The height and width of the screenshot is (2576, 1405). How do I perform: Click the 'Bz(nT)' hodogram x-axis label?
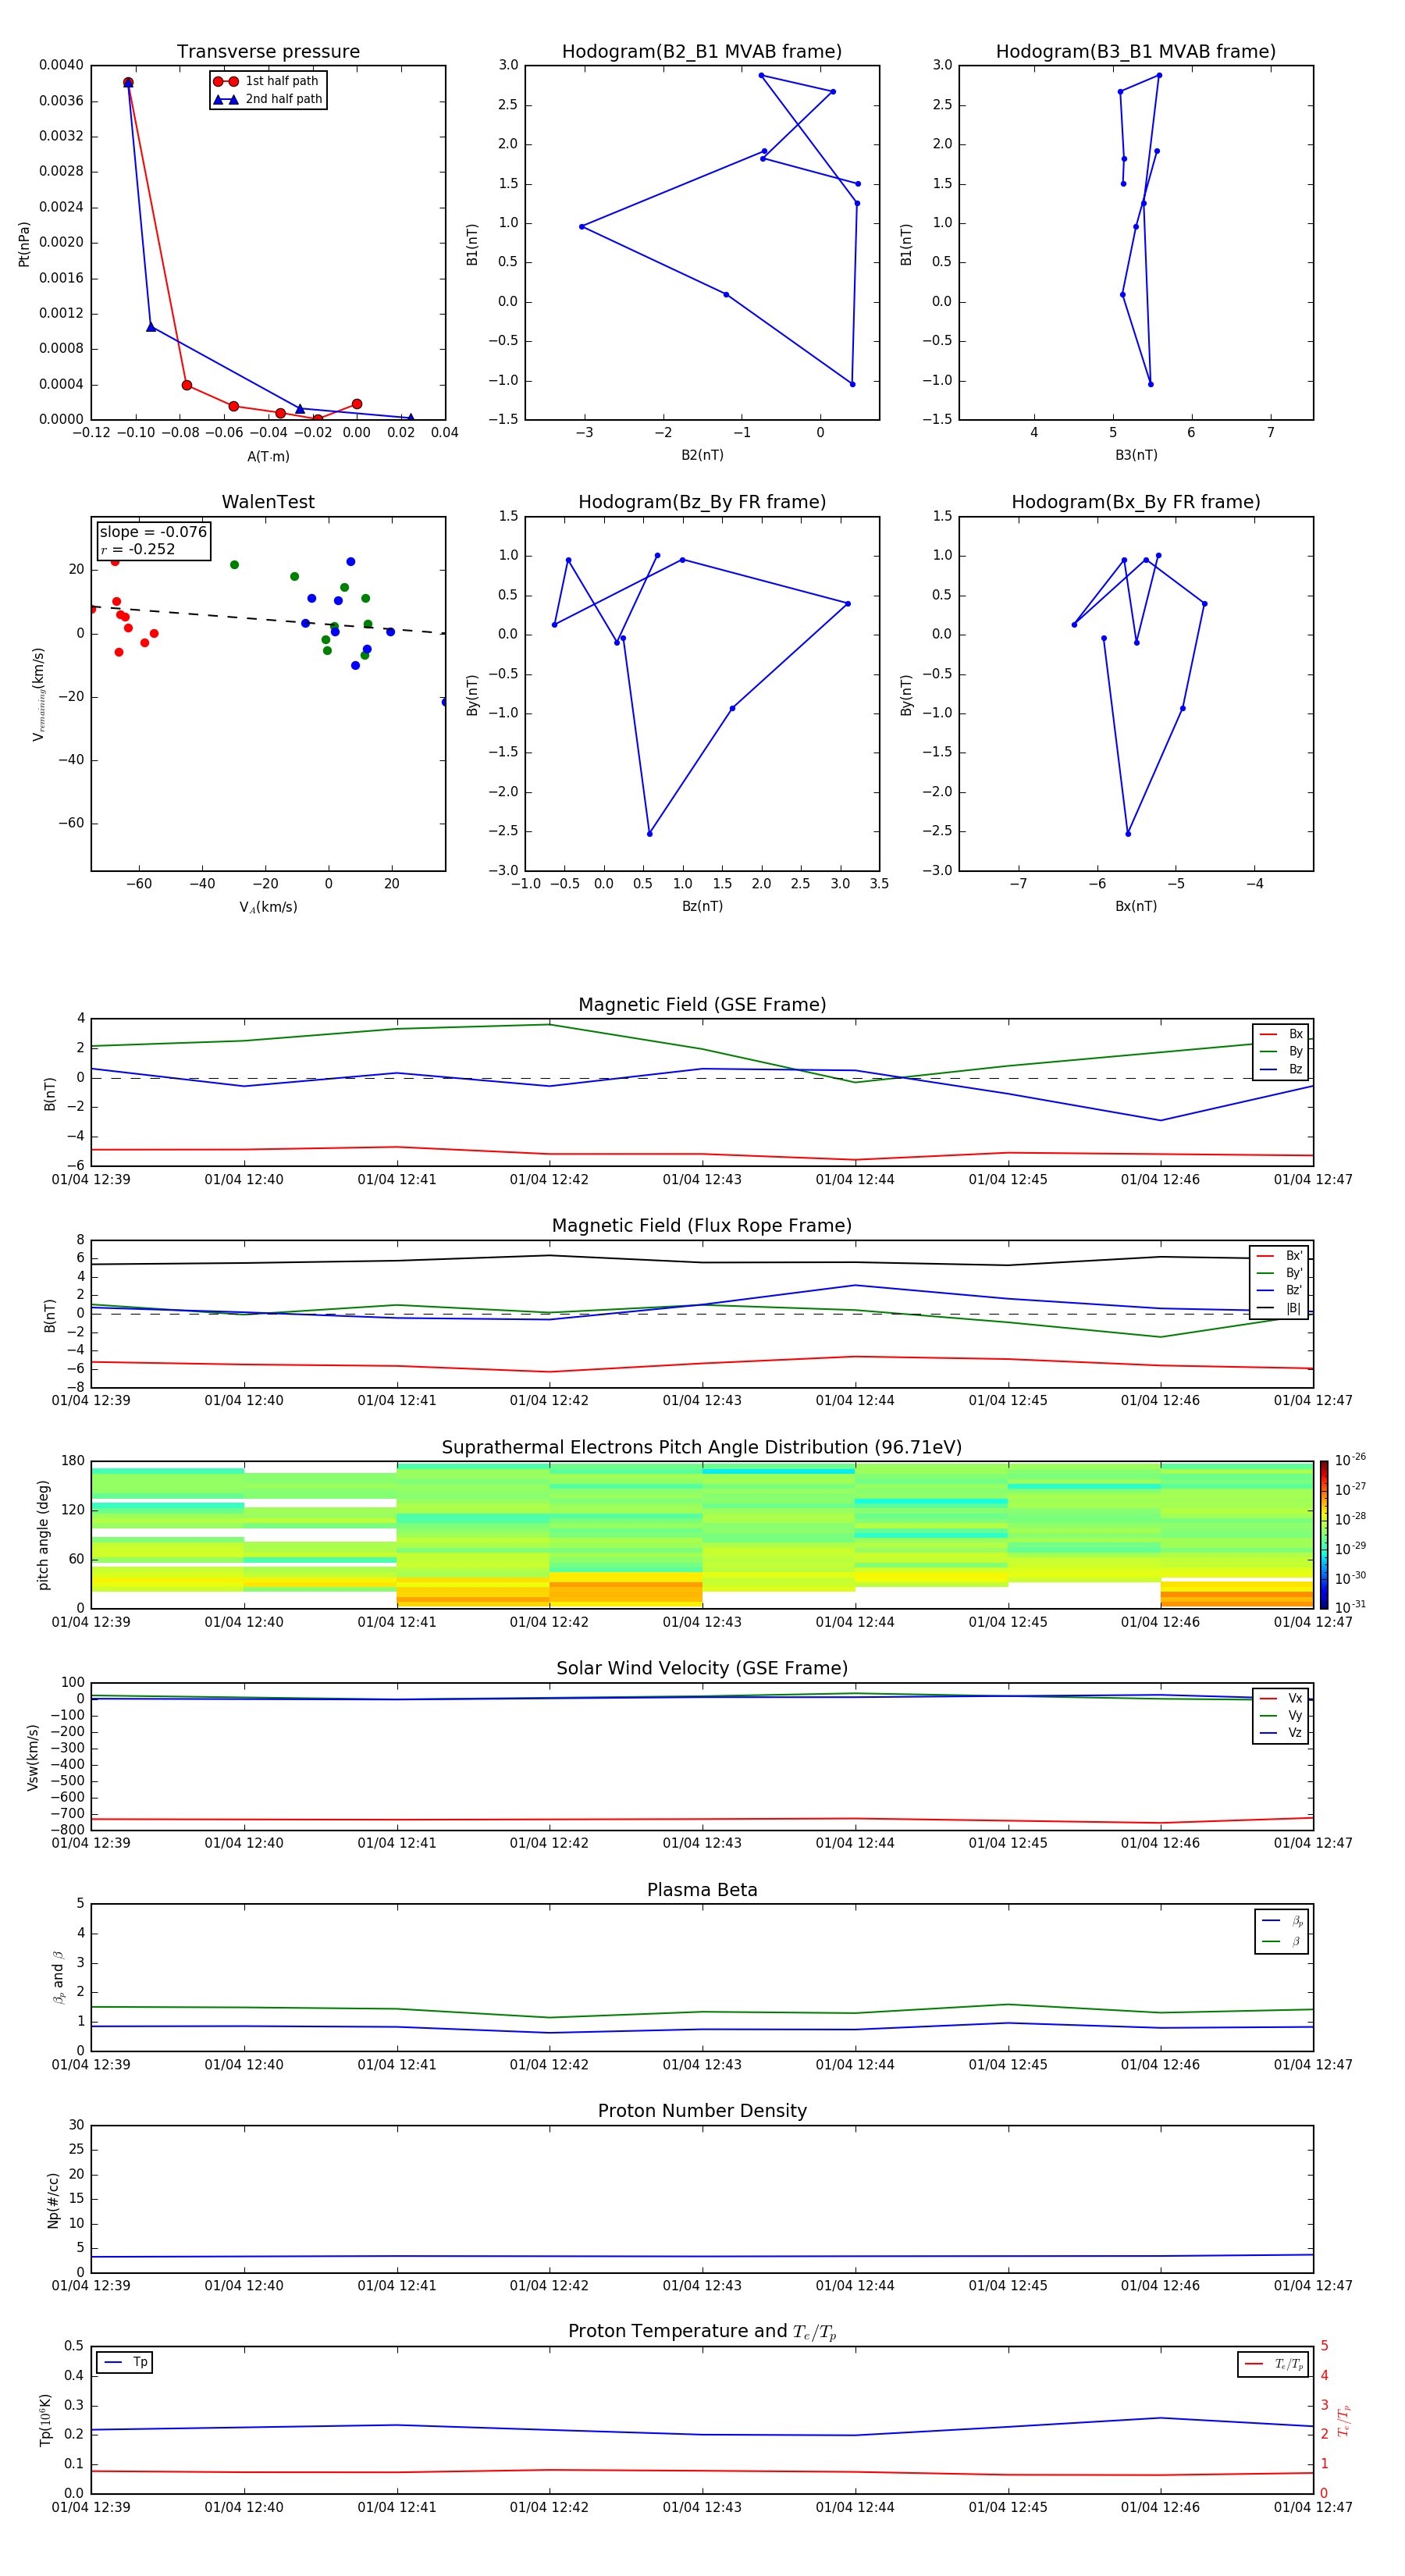click(702, 906)
